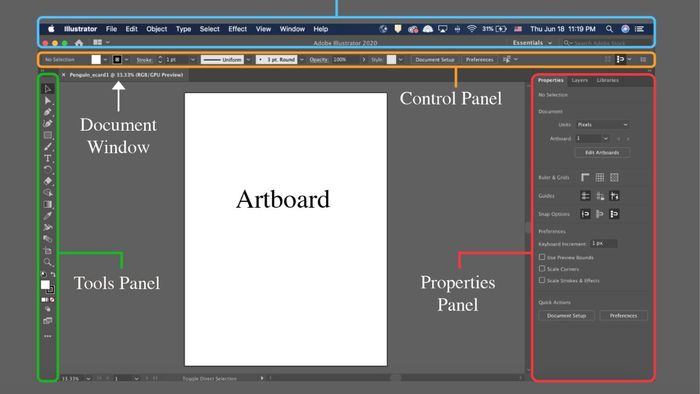Click the Swap Fill and Stroke arrow
Image resolution: width=700 pixels, height=394 pixels.
point(53,274)
